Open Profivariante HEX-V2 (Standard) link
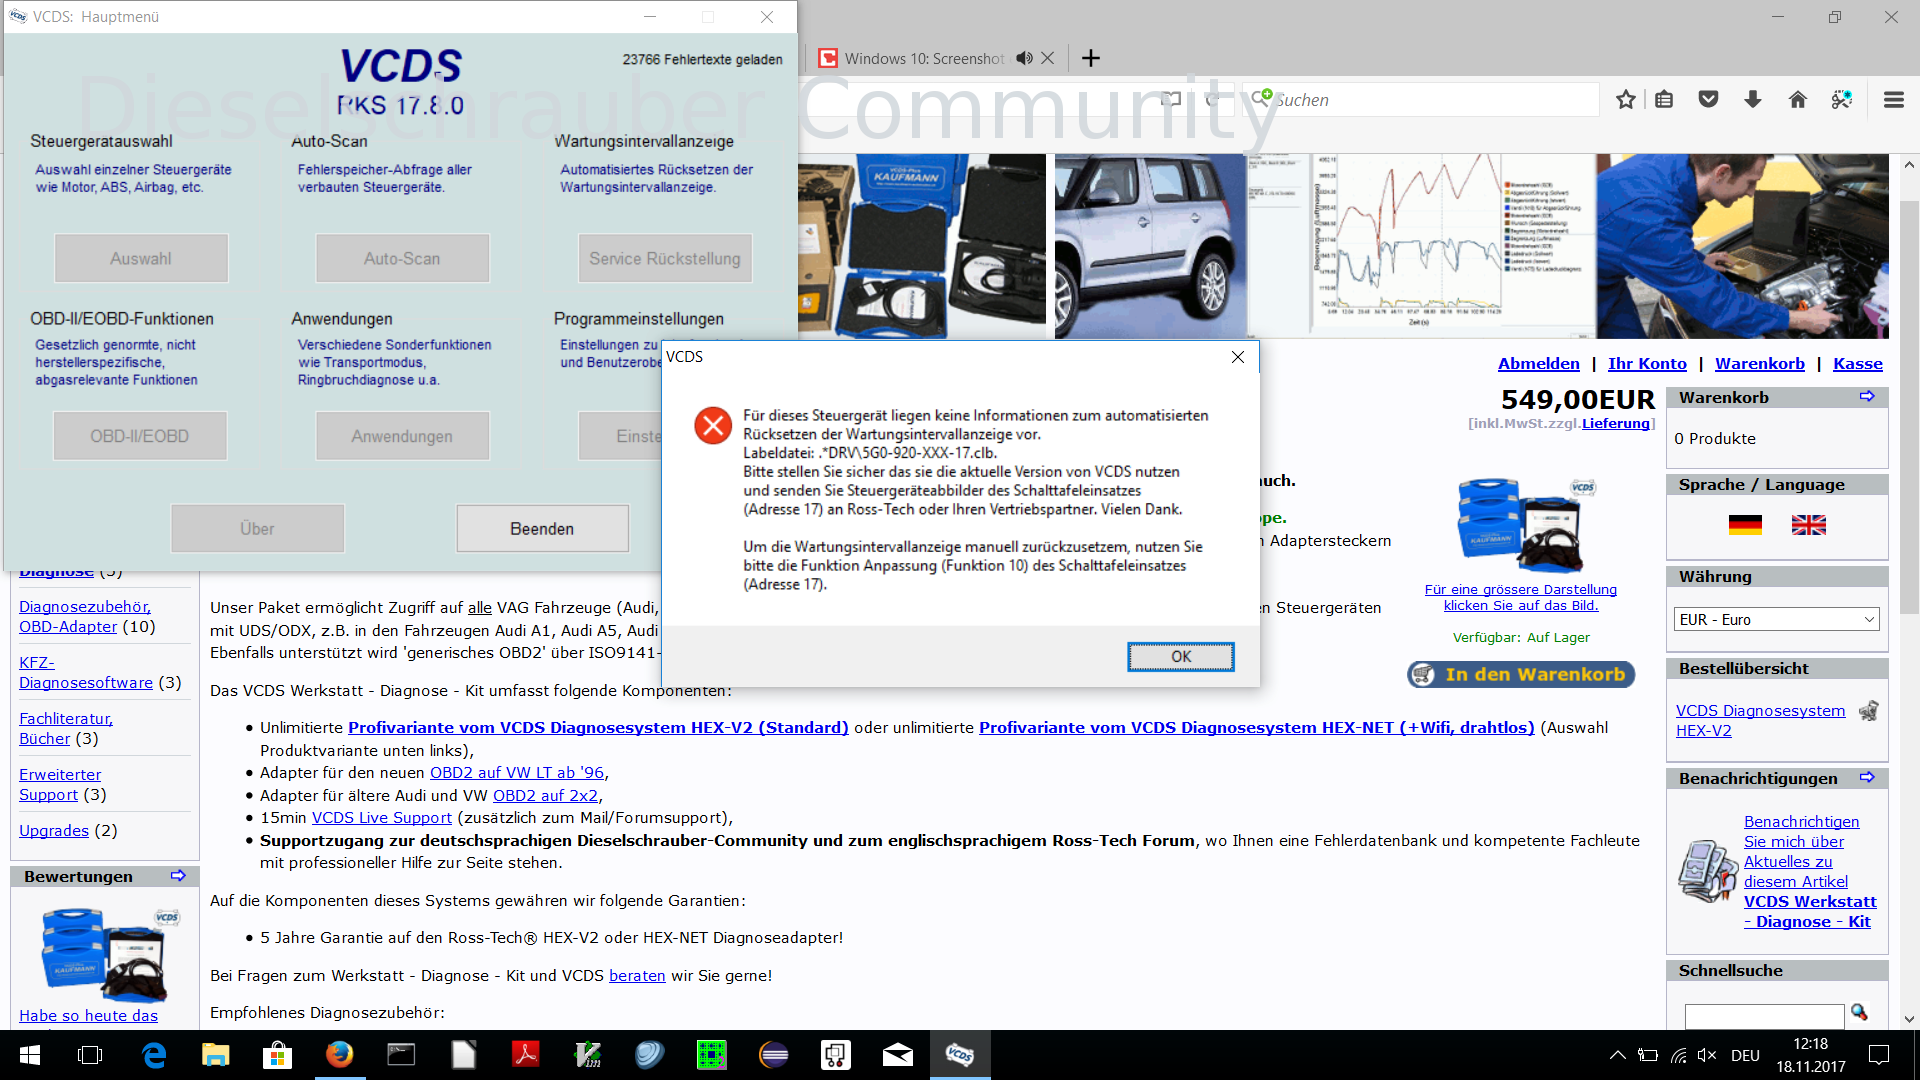This screenshot has width=1920, height=1080. tap(598, 728)
